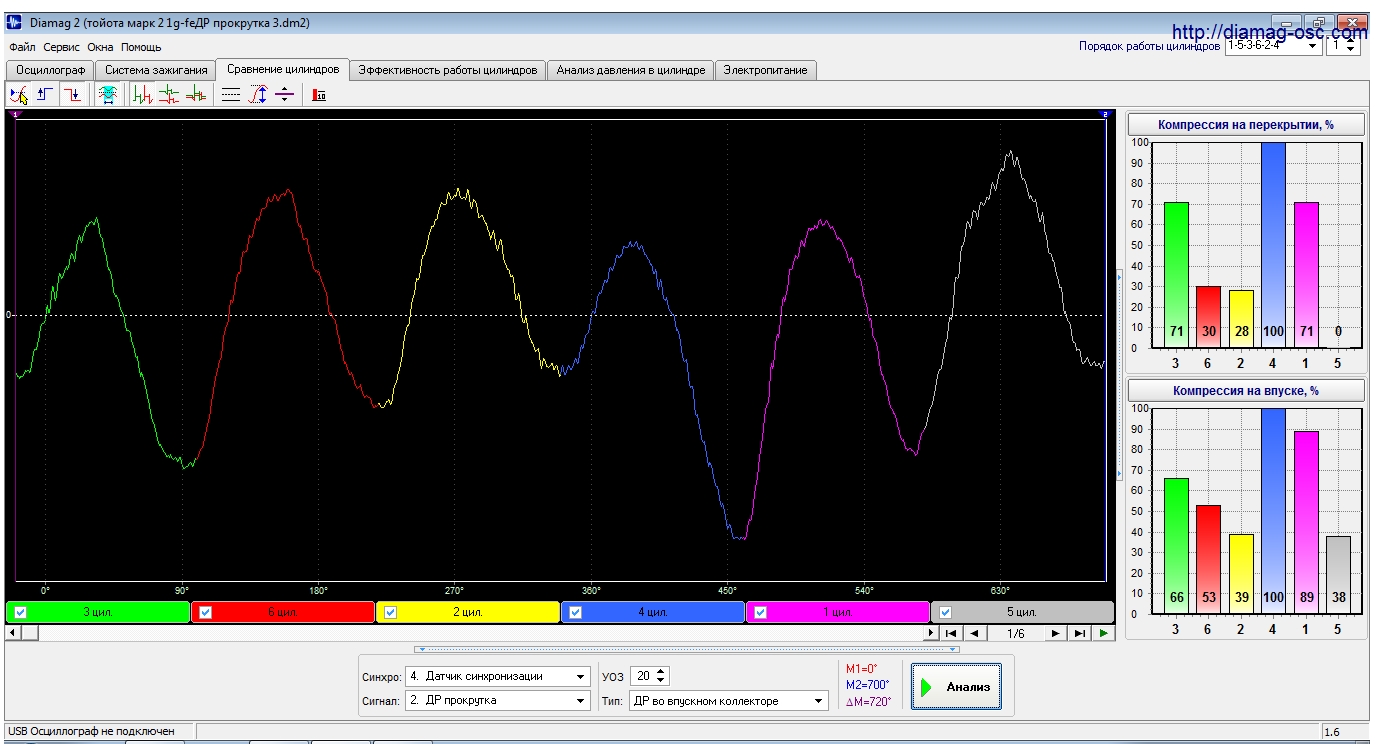Click M2=700° marker readout

tap(867, 685)
